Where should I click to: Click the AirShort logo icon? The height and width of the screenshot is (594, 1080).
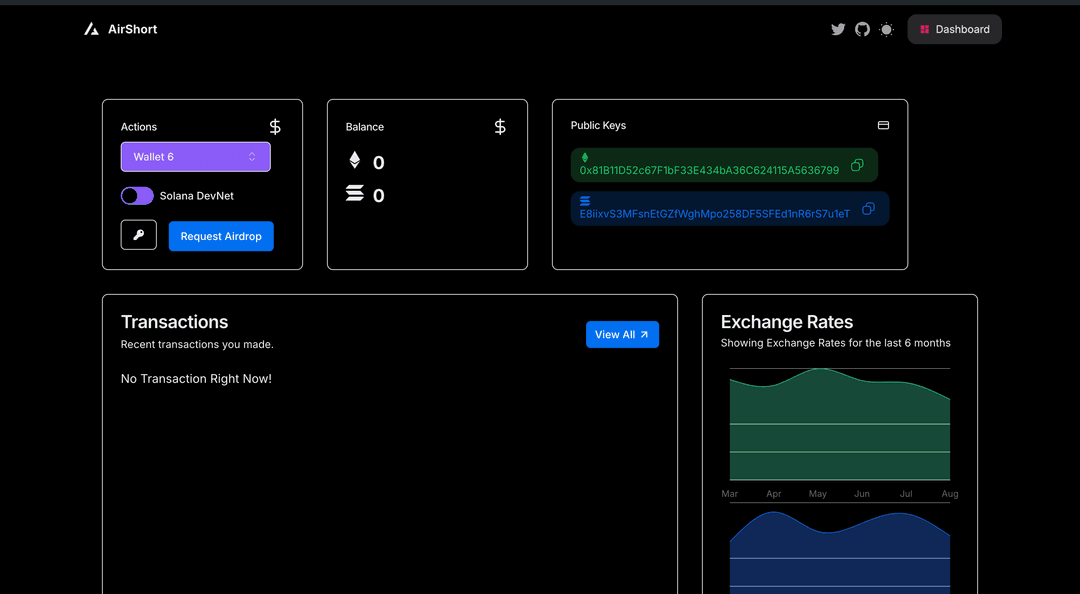(91, 30)
